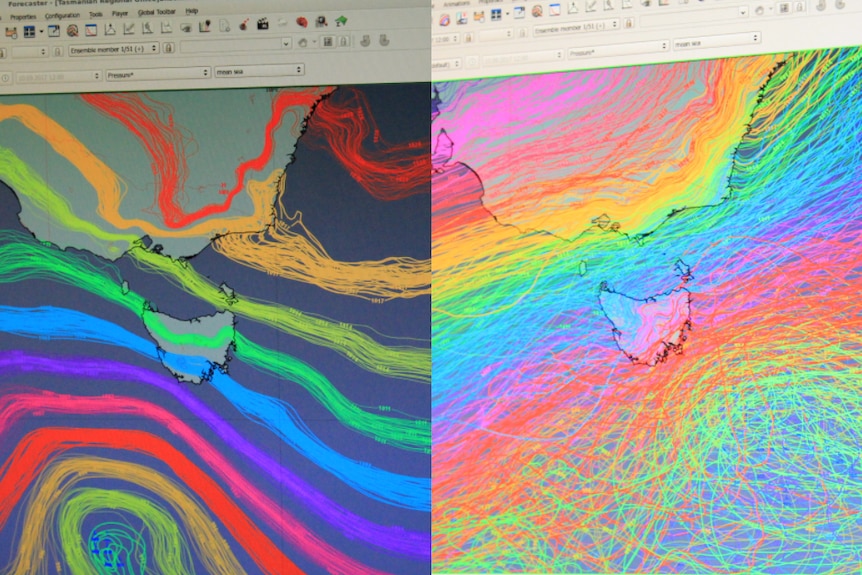The height and width of the screenshot is (575, 862).
Task: Open Ensemble member 1/51 dropdown on left screen
Action: pos(114,49)
